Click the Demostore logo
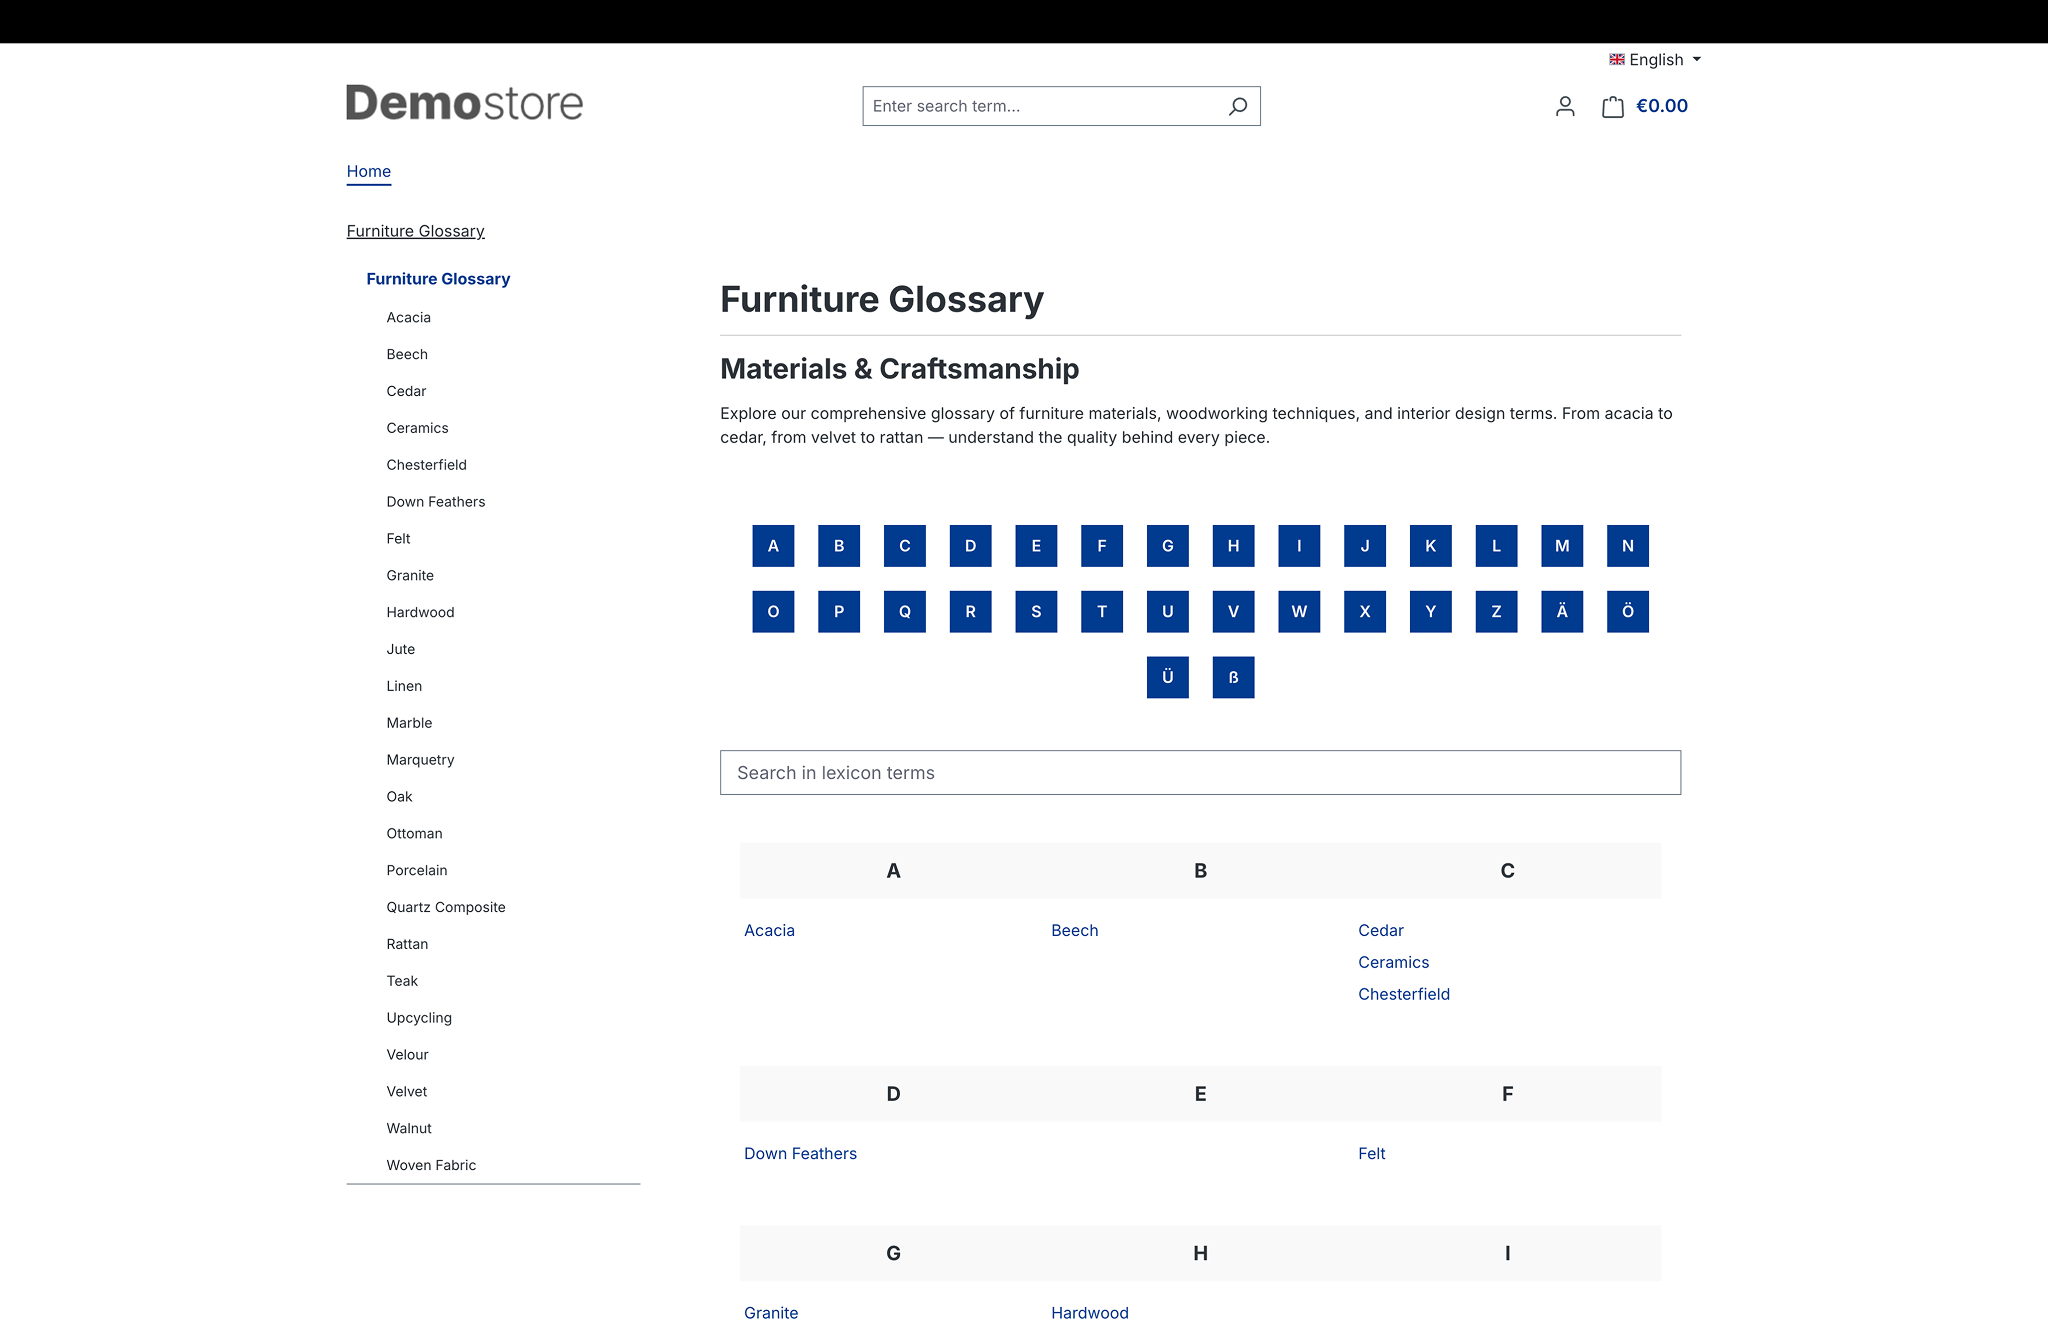The width and height of the screenshot is (2048, 1324). click(x=464, y=103)
